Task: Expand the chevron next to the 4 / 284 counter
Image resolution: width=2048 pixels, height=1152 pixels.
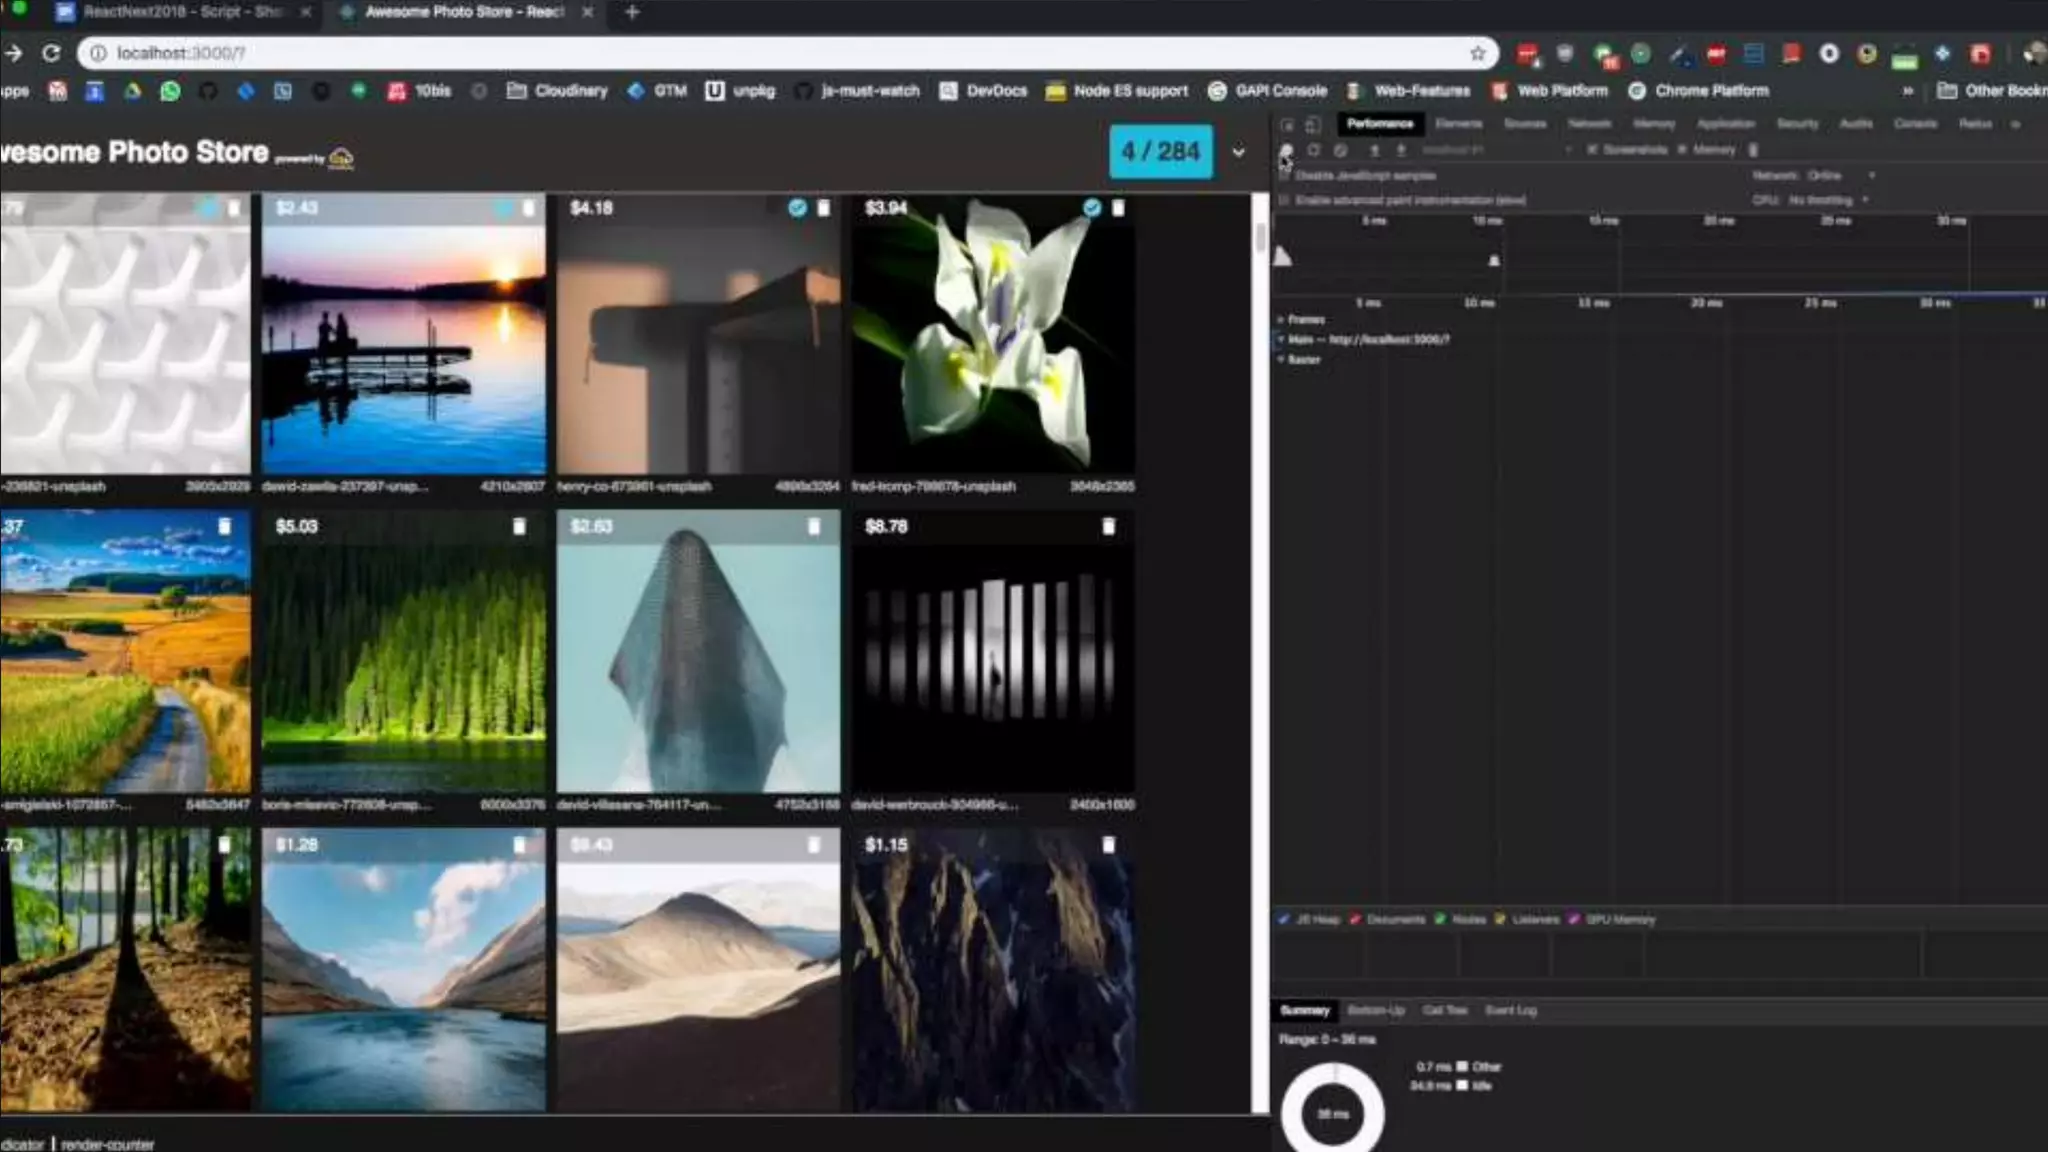Action: [1238, 152]
